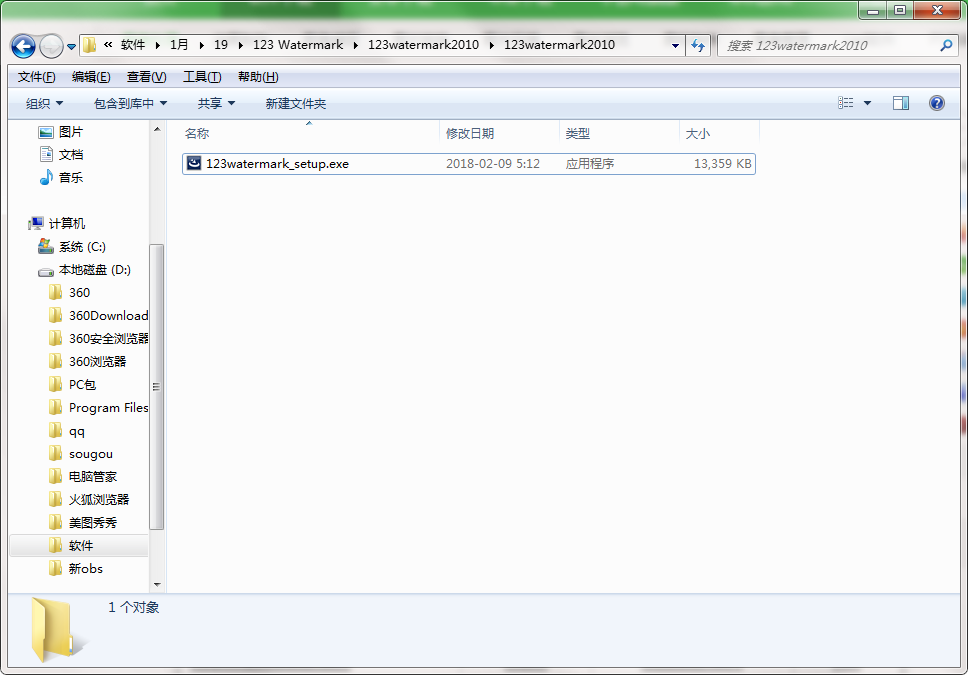
Task: Open the 文件(F) menu
Action: coord(36,77)
